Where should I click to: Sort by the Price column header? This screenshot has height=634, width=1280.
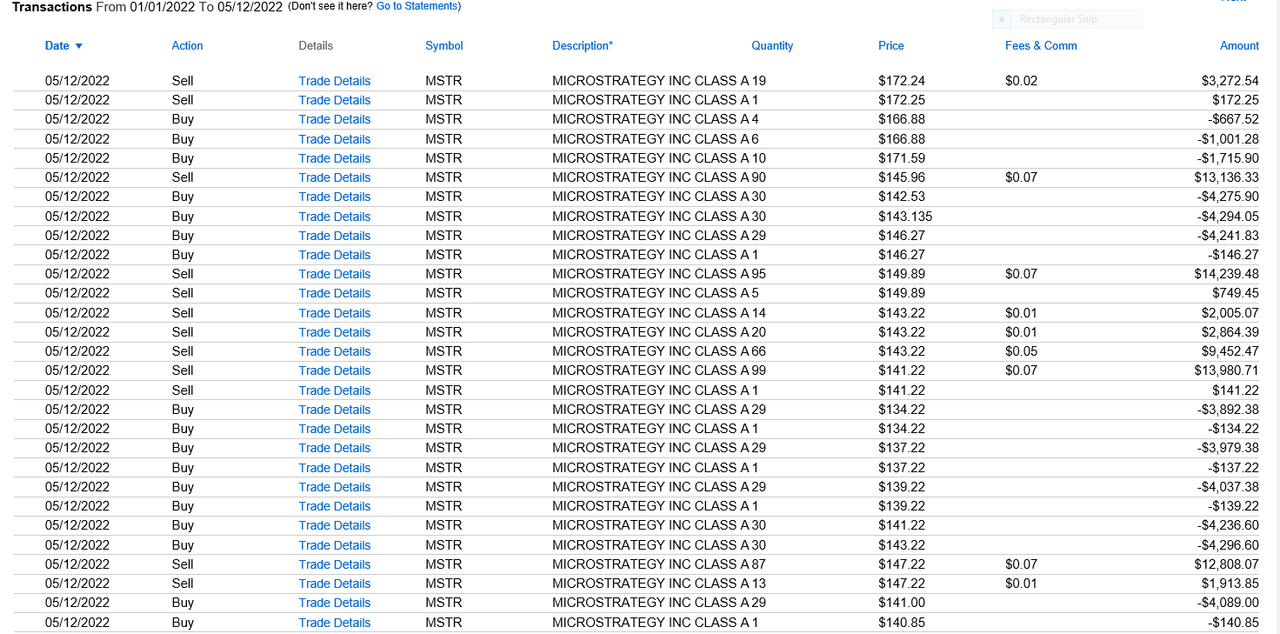pos(891,46)
